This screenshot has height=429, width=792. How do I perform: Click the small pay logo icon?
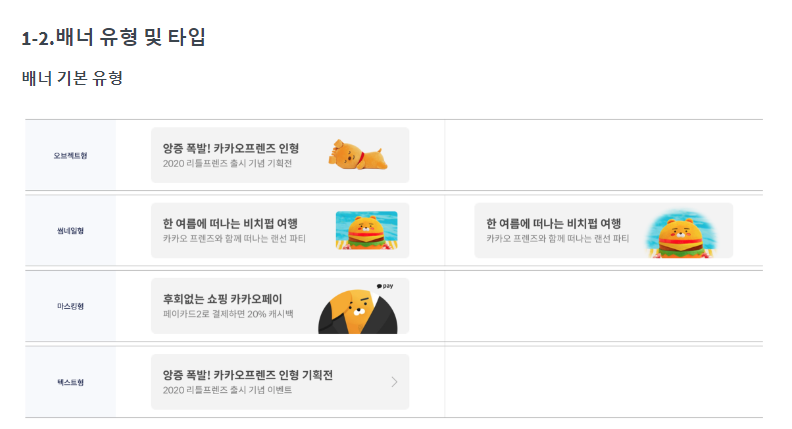[385, 286]
